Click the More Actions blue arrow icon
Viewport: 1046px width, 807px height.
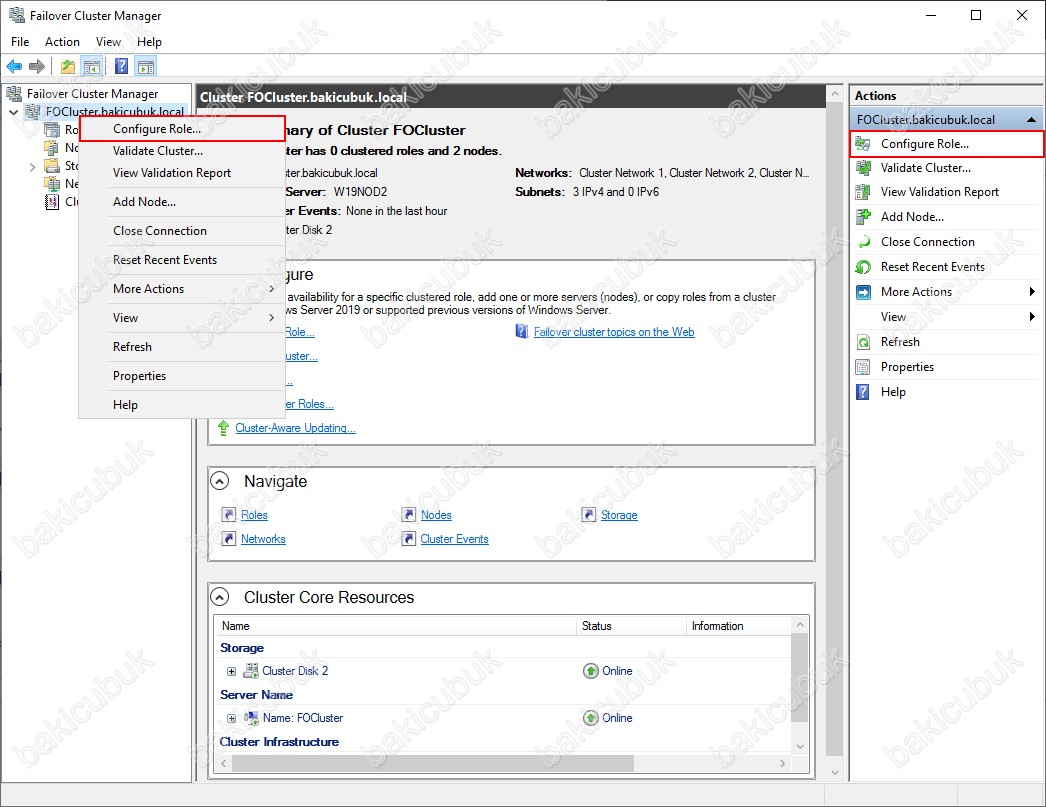coord(863,291)
